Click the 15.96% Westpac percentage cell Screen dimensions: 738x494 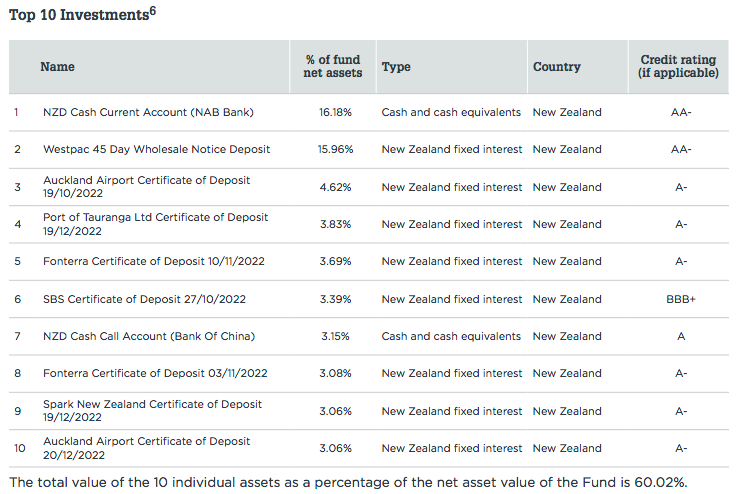(335, 149)
